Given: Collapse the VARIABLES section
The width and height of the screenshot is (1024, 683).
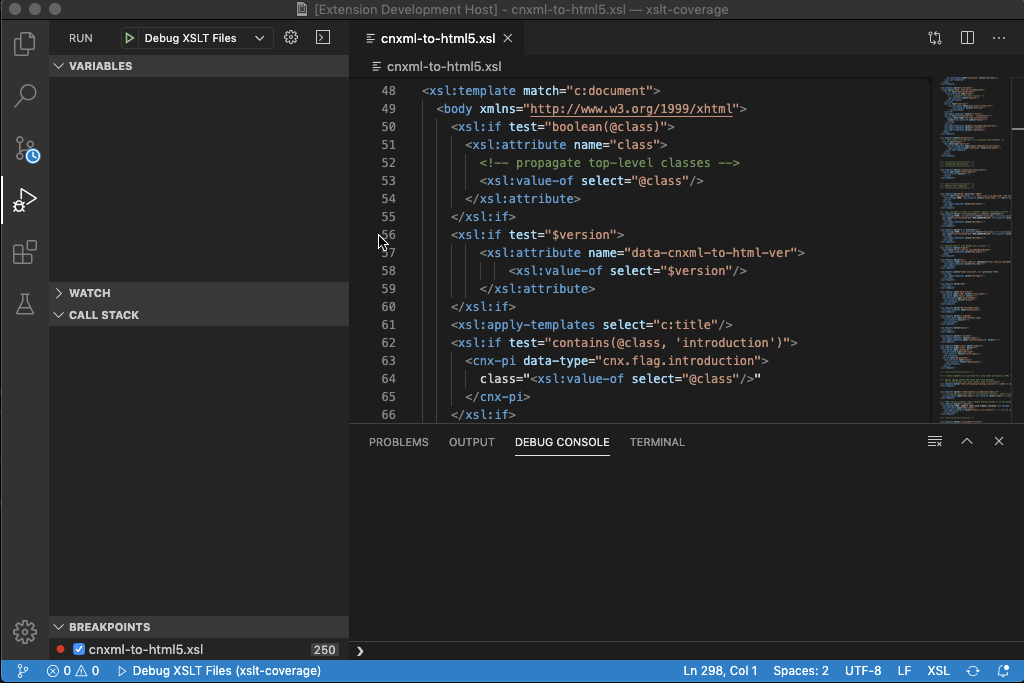Looking at the screenshot, I should coord(59,66).
